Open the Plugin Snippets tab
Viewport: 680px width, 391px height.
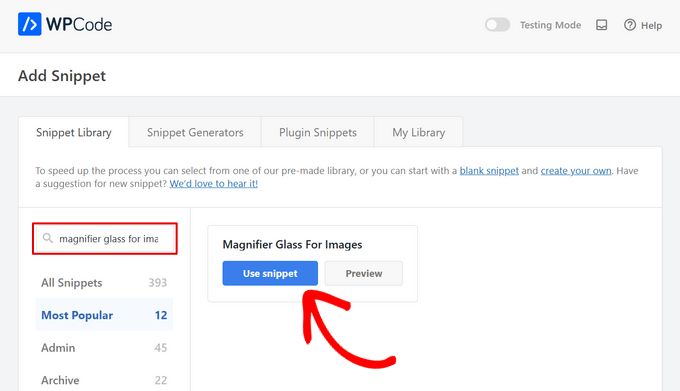(317, 132)
